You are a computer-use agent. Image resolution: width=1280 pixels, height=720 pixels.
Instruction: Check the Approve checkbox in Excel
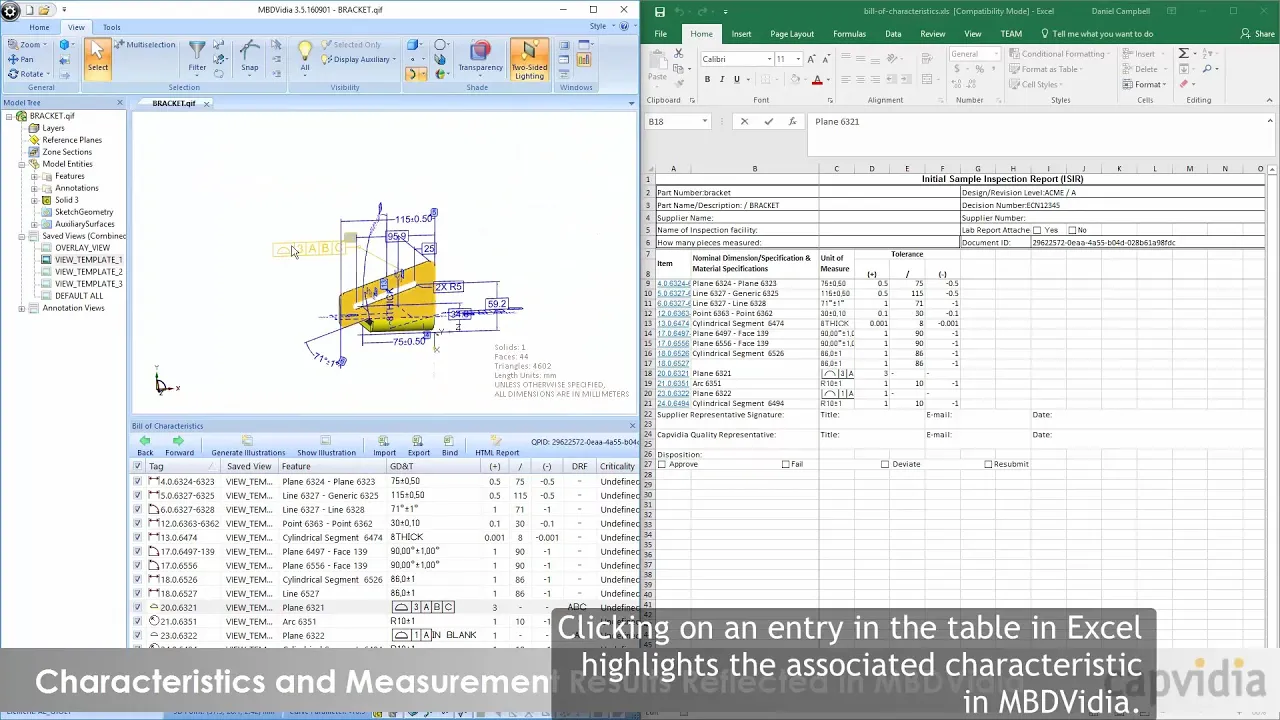pyautogui.click(x=662, y=464)
